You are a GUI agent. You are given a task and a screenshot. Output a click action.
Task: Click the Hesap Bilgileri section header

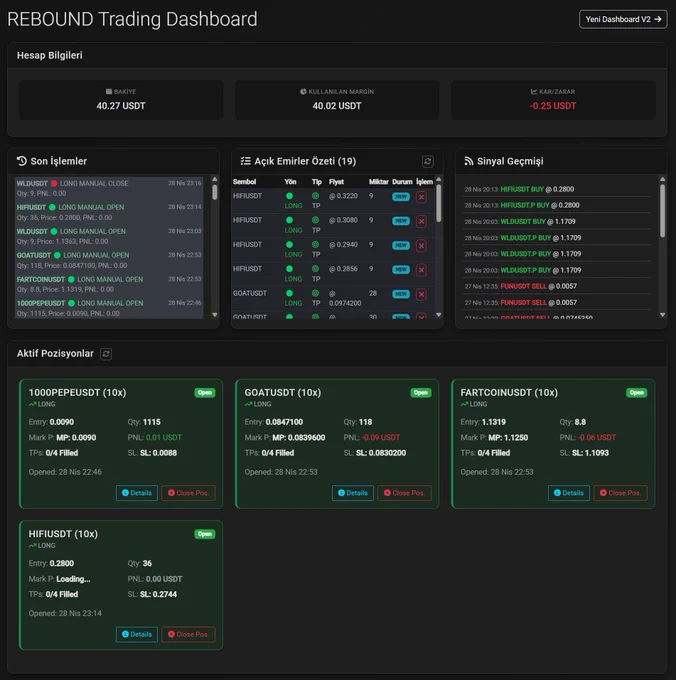[49, 56]
